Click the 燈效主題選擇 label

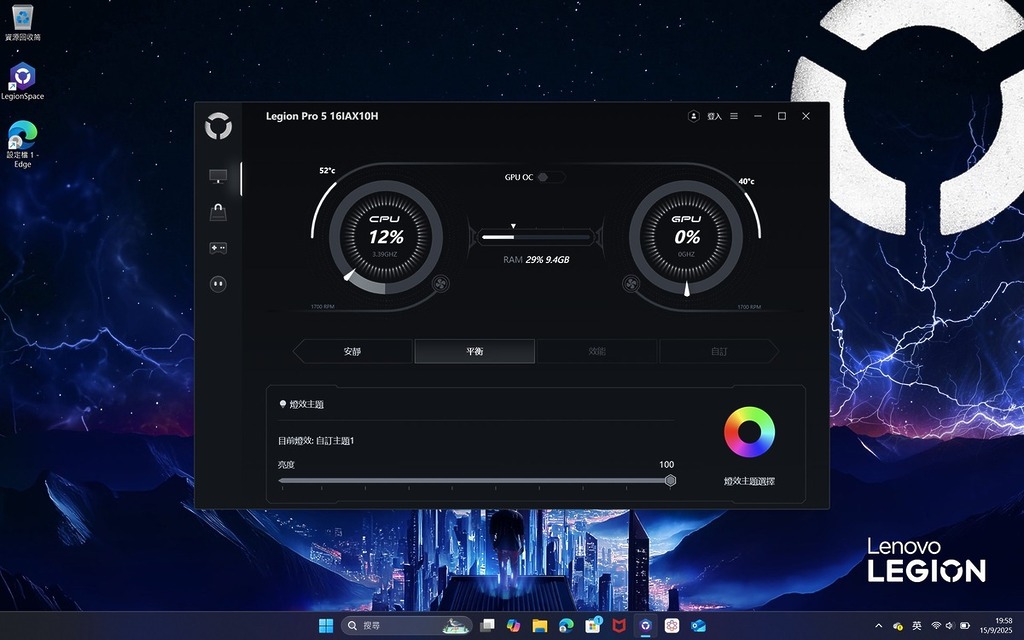[749, 481]
